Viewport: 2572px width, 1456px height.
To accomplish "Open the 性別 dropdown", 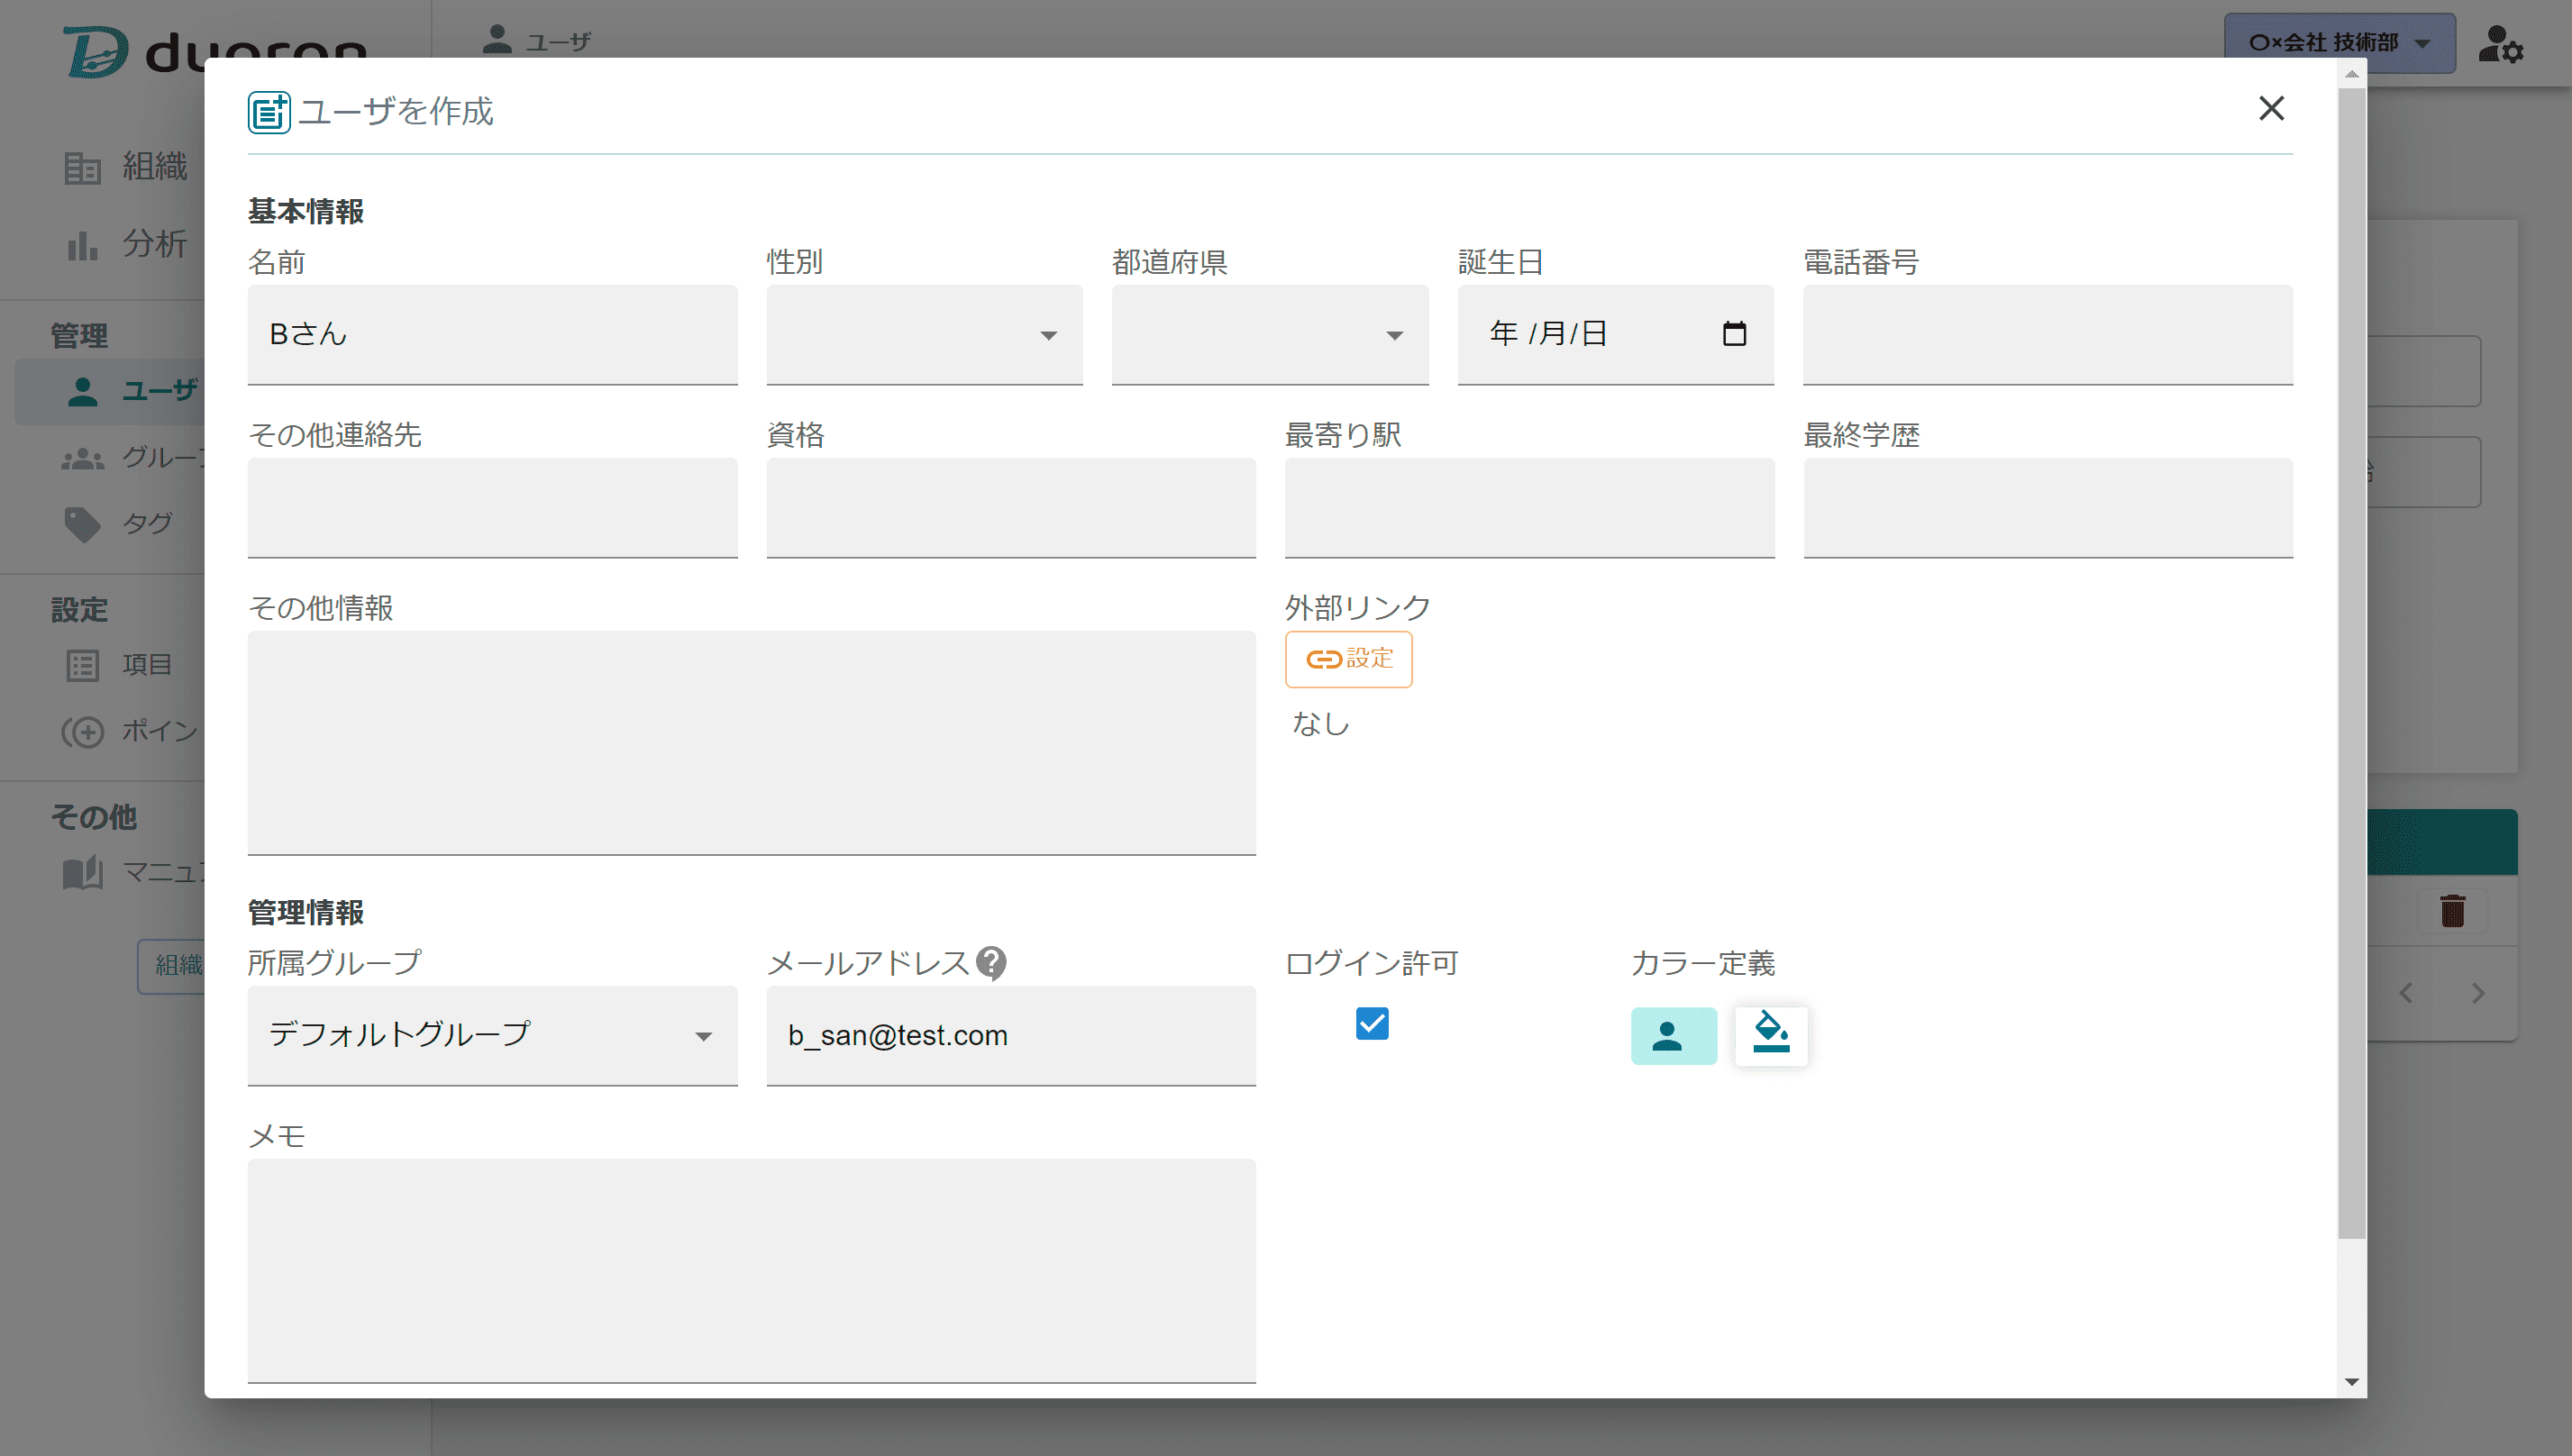I will 924,334.
